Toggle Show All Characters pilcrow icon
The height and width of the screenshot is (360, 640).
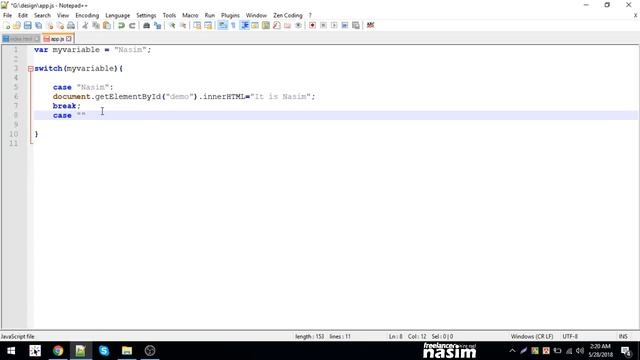pyautogui.click(x=233, y=25)
